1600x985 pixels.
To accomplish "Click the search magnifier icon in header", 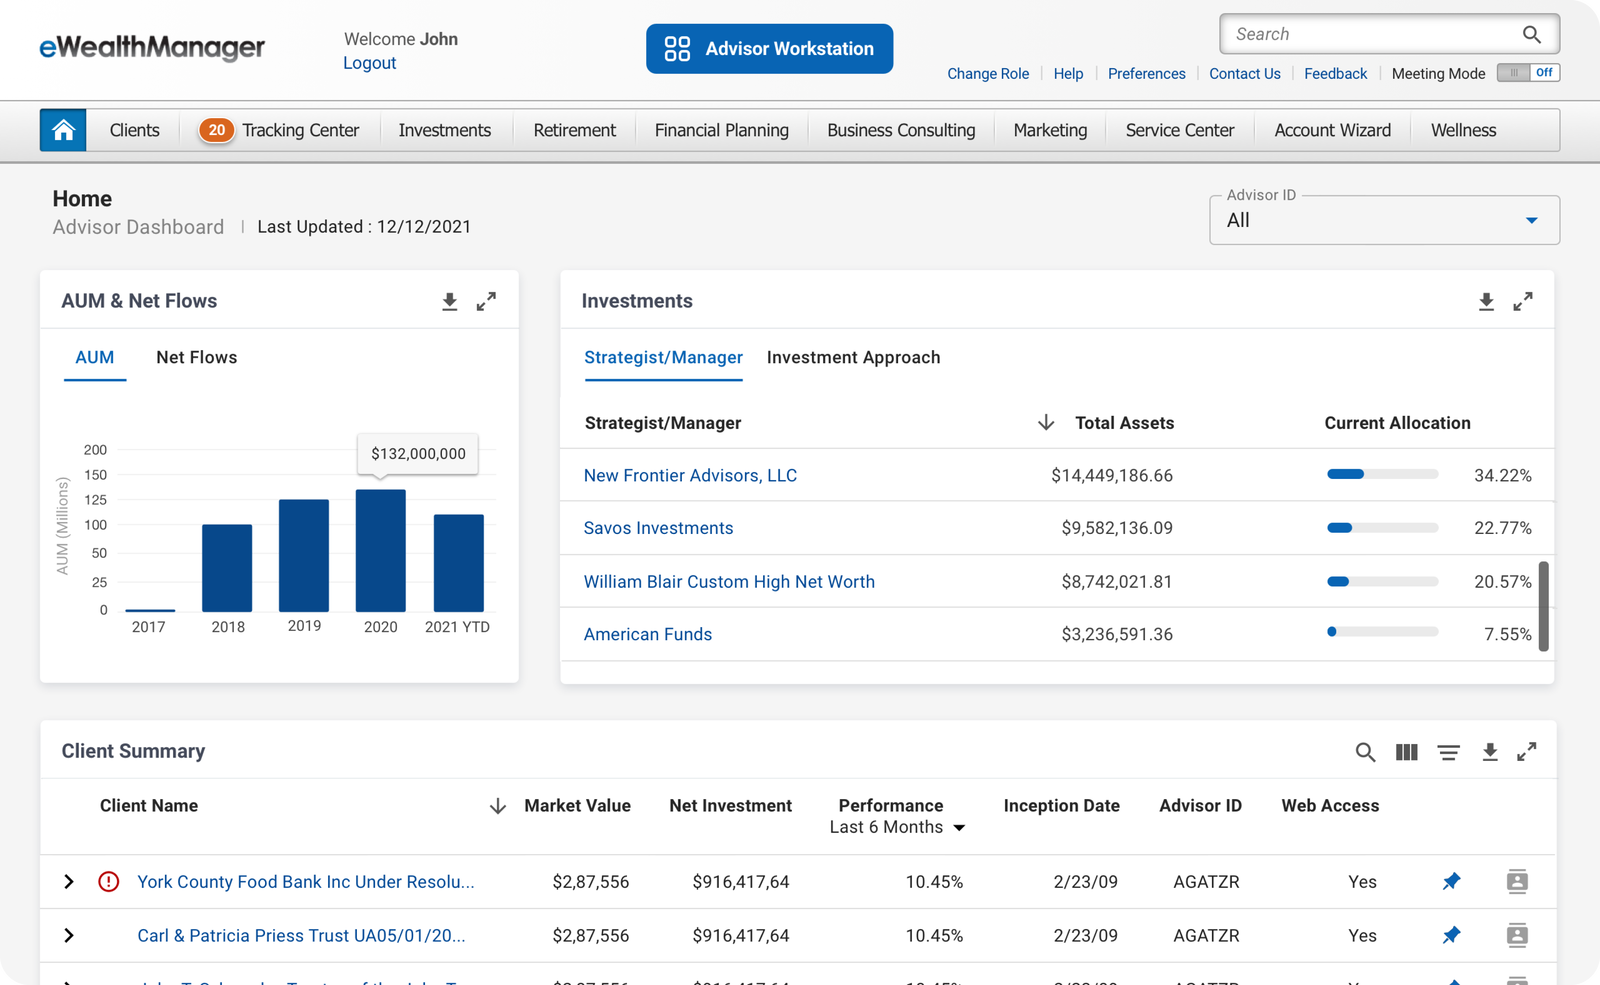I will coord(1531,34).
